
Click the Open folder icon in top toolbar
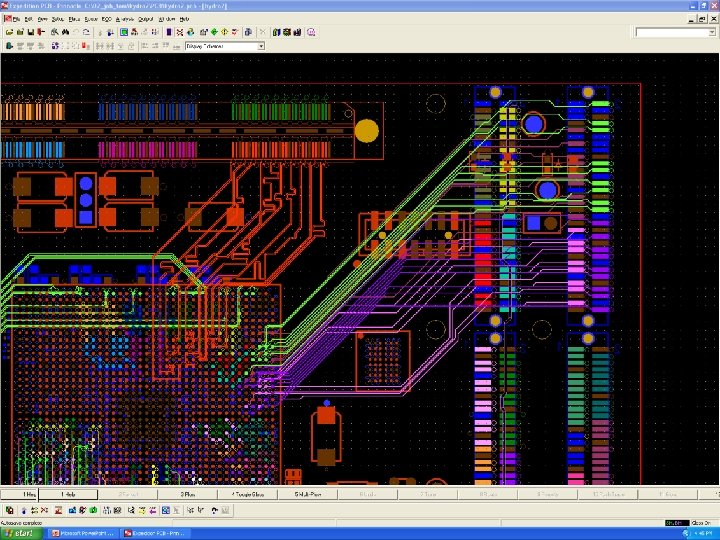coord(10,32)
